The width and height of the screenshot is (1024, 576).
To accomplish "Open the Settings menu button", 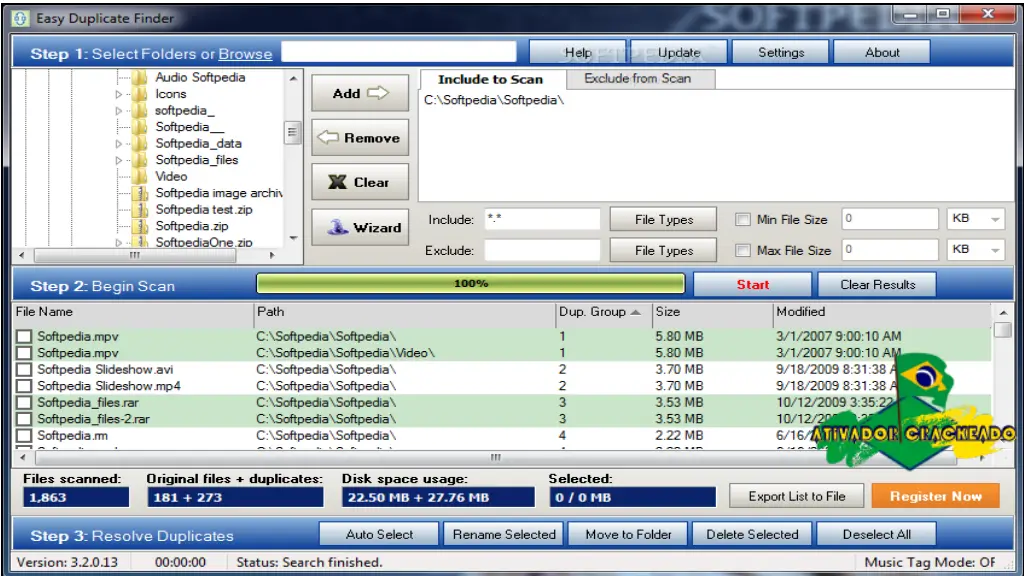I will click(780, 52).
